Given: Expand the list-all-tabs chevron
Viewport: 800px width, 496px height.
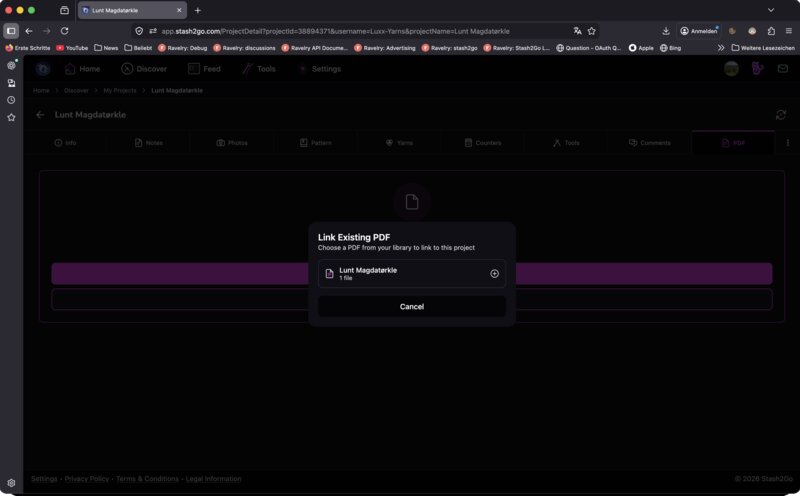Looking at the screenshot, I should [771, 10].
